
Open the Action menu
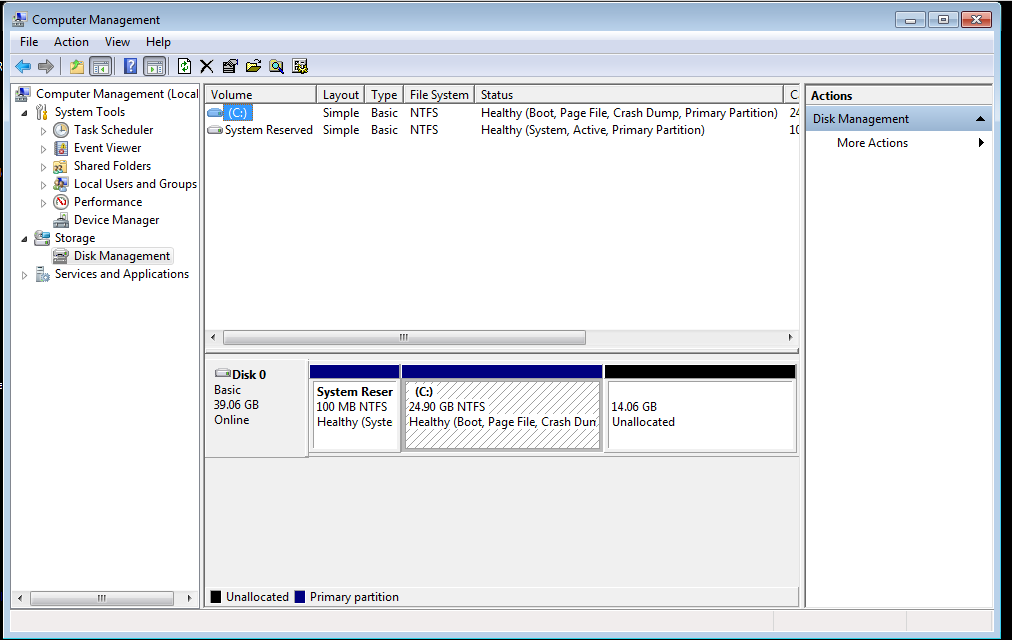point(71,42)
